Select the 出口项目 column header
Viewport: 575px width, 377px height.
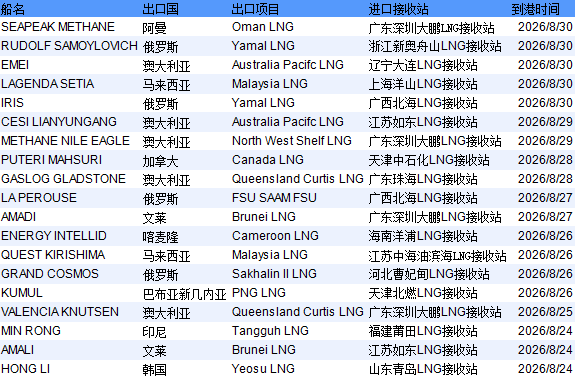click(255, 9)
